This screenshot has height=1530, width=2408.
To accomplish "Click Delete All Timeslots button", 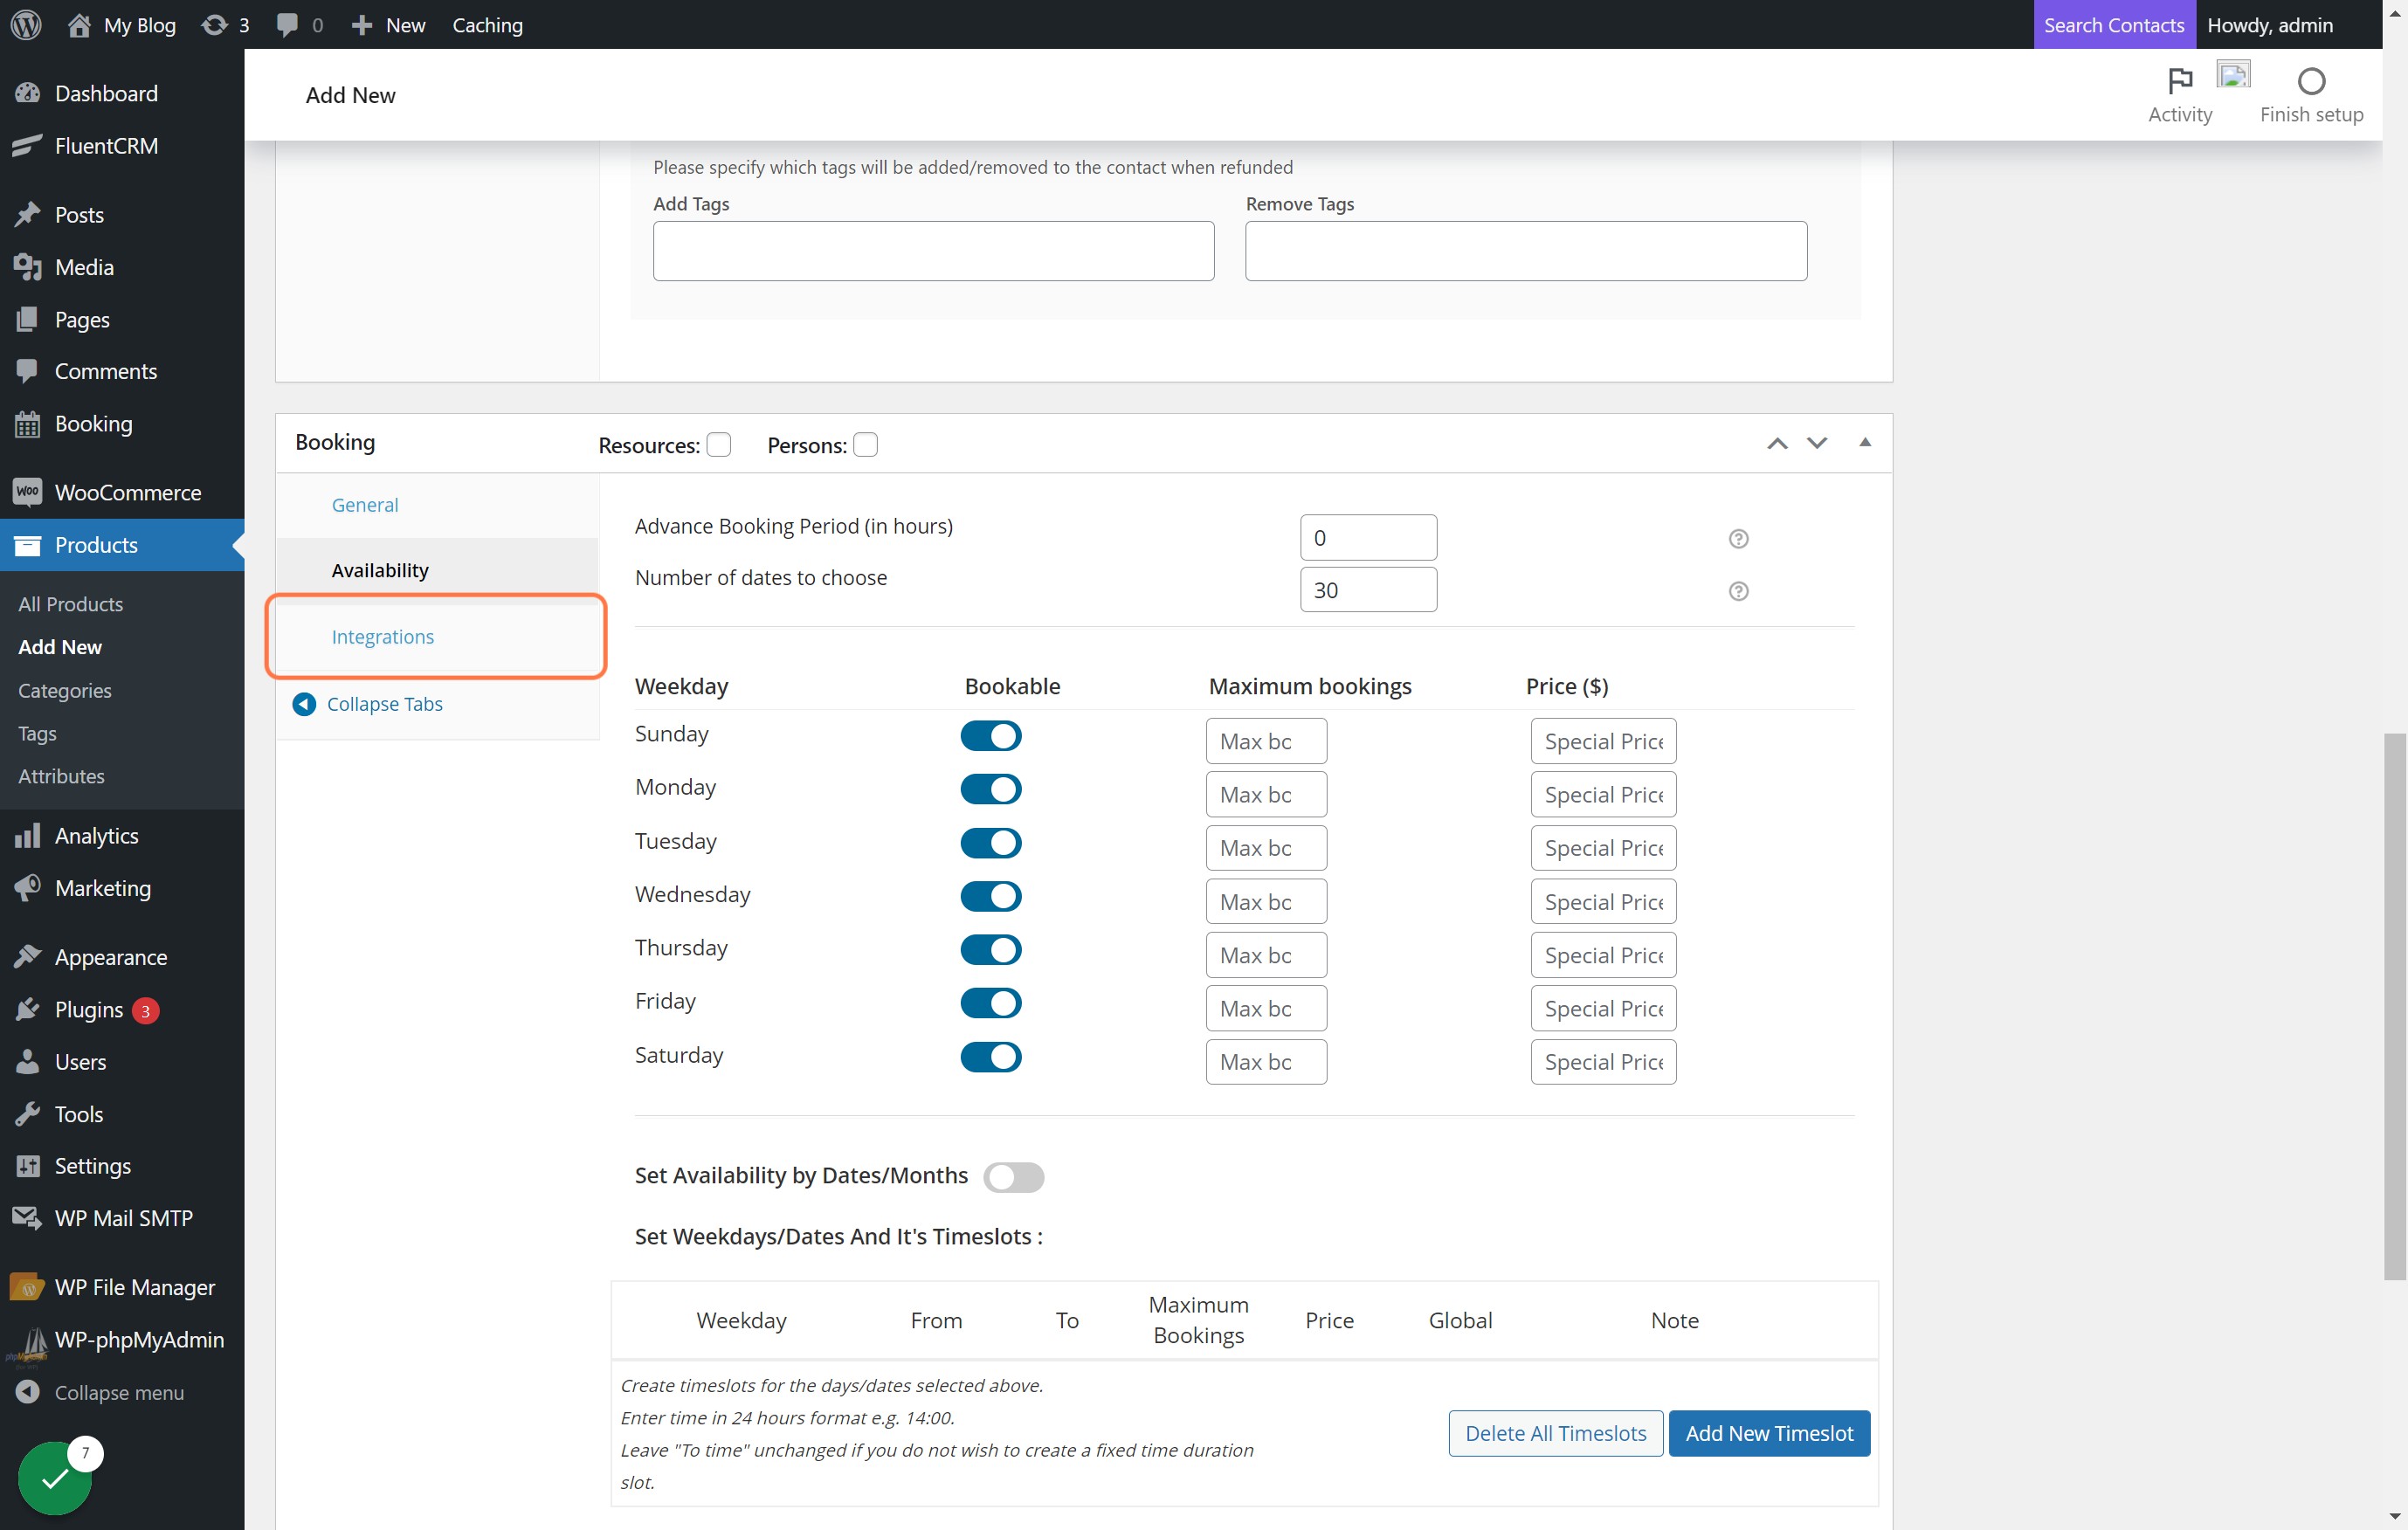I will click(1555, 1432).
